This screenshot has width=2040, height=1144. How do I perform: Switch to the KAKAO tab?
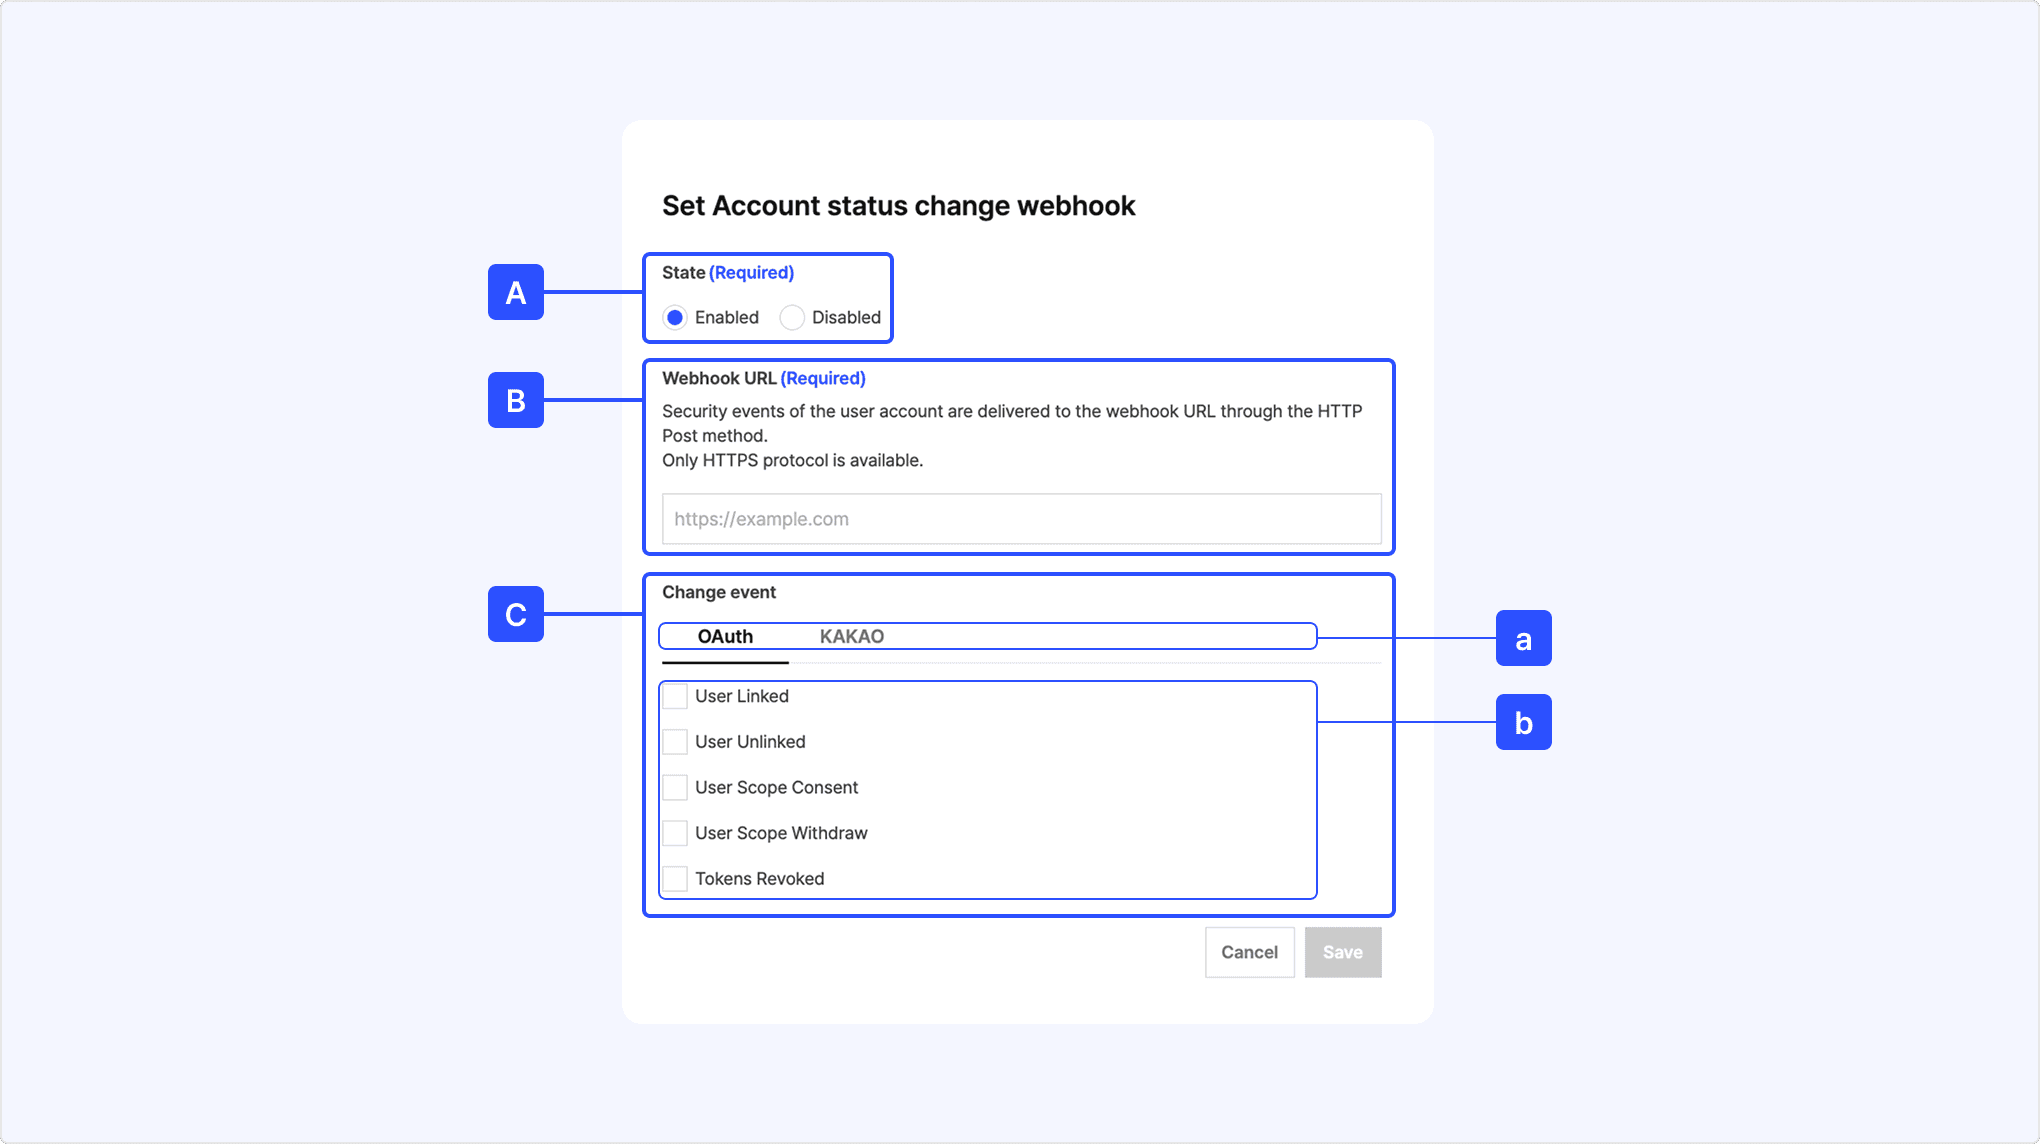(x=851, y=637)
